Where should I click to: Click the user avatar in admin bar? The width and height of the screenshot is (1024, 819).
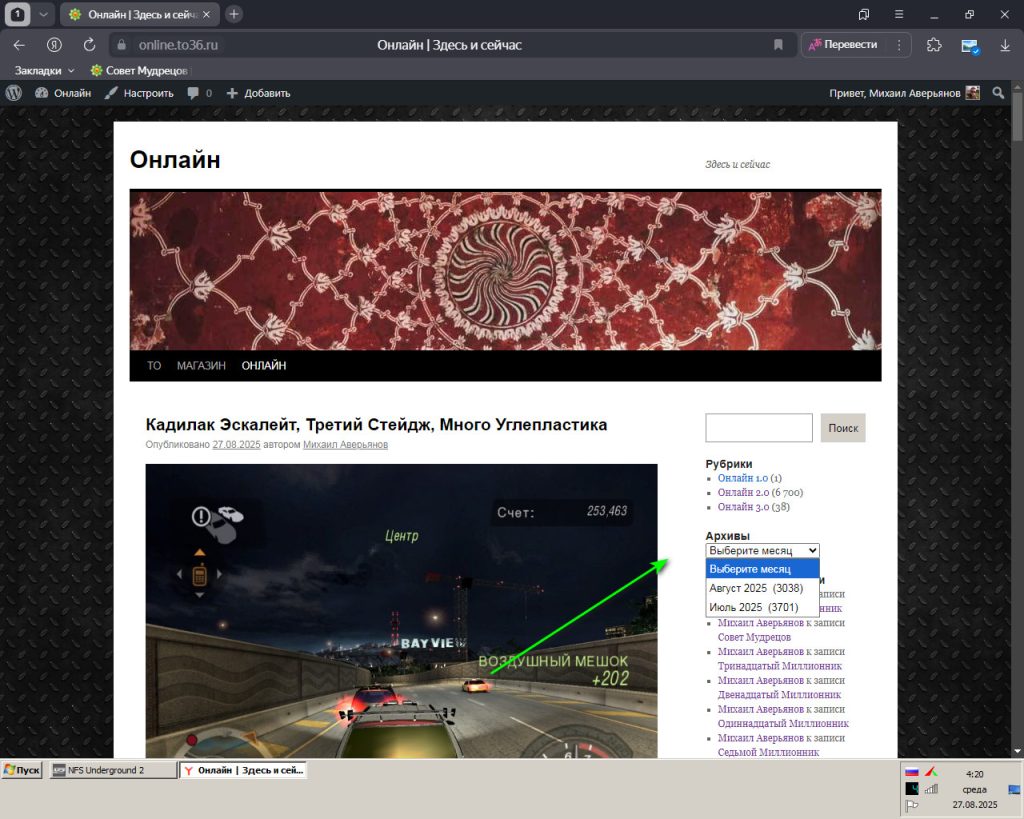point(972,93)
